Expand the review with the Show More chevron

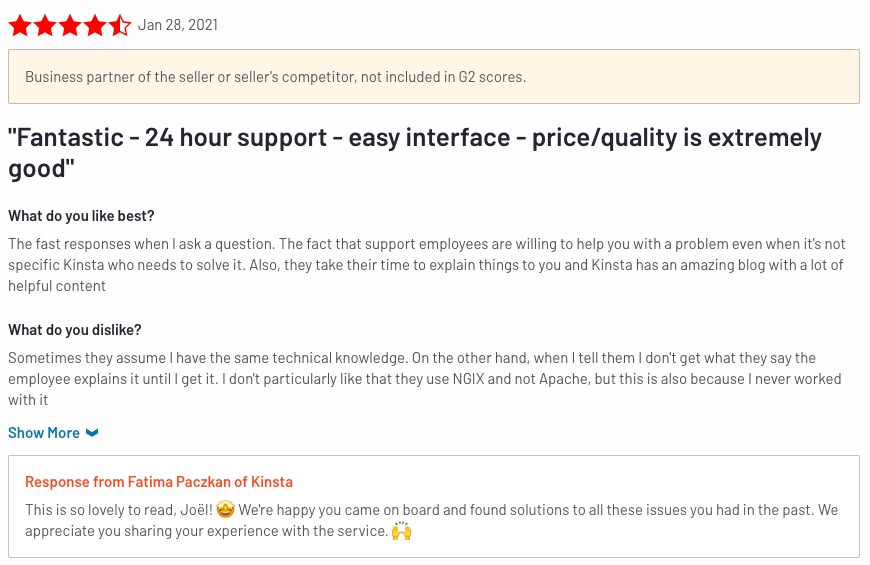pyautogui.click(x=92, y=433)
